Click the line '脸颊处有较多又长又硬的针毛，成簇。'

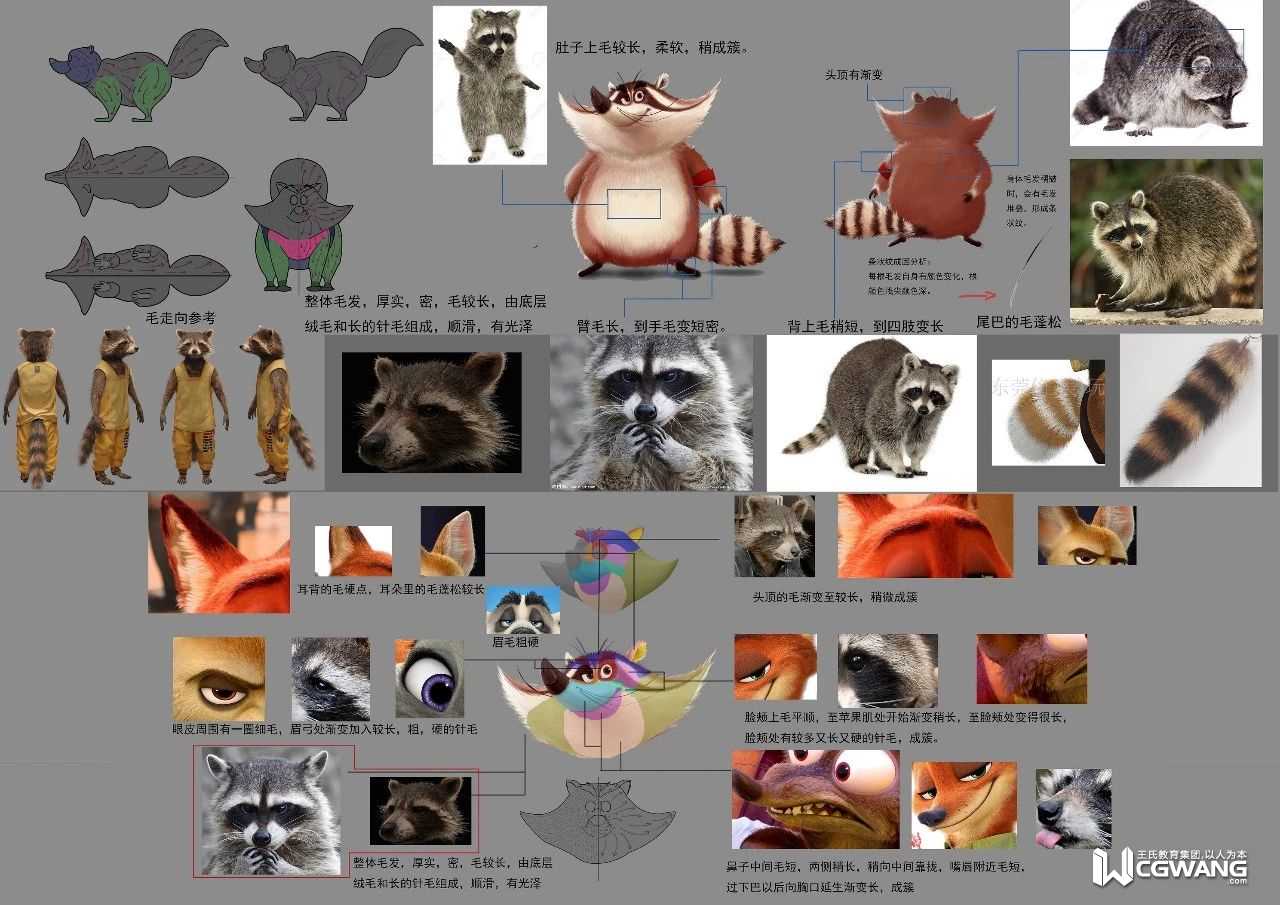tap(842, 738)
